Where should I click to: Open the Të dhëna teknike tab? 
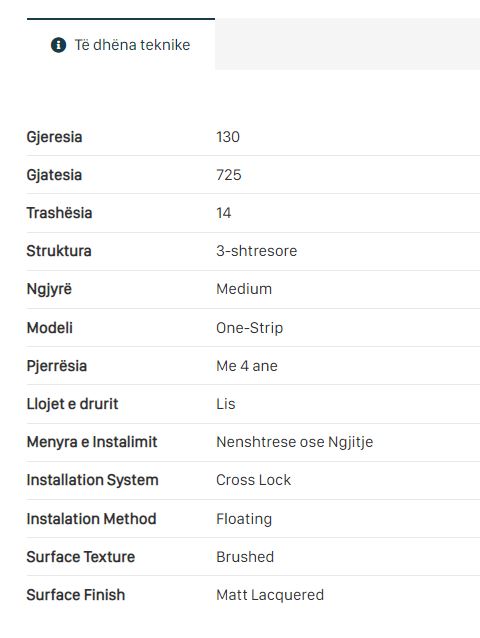[x=121, y=44]
